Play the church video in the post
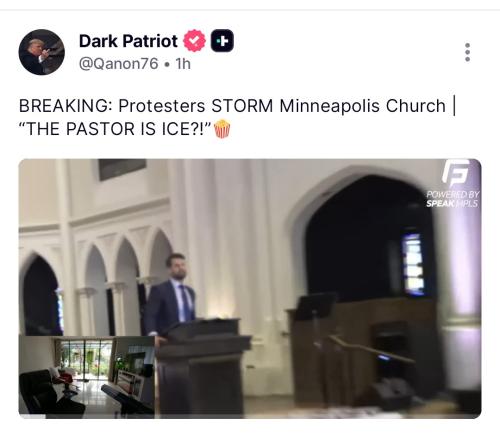Image resolution: width=500 pixels, height=437 pixels. (250, 288)
